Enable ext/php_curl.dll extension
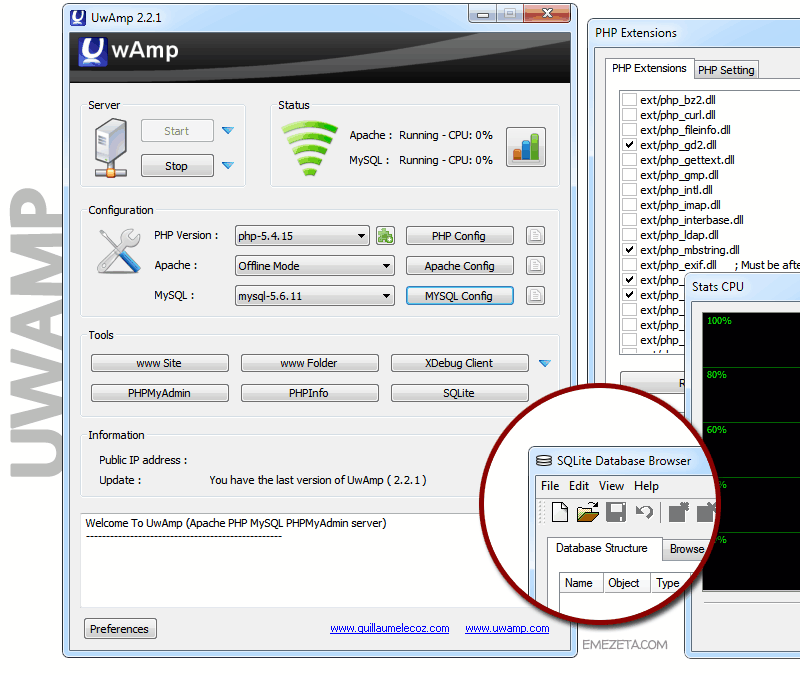This screenshot has height=675, width=800. 630,114
